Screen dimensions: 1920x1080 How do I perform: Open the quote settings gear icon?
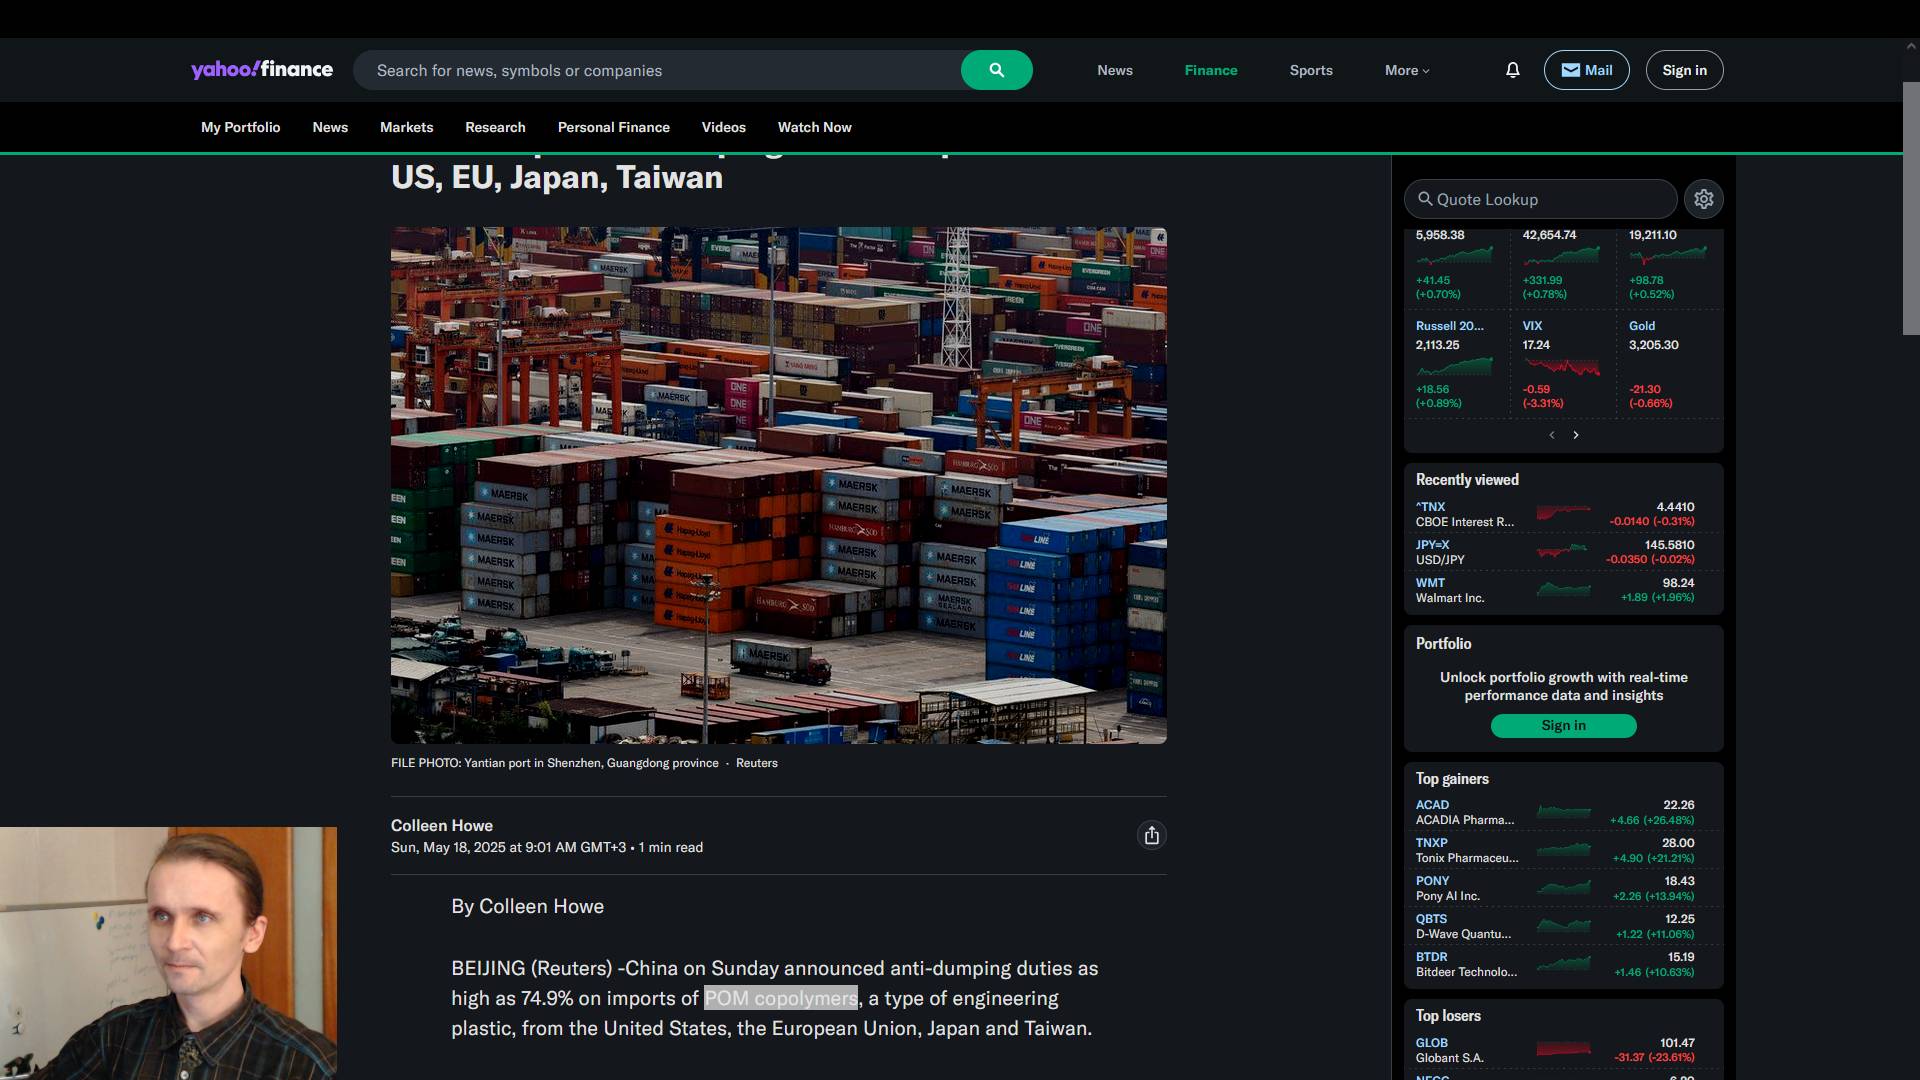tap(1704, 199)
